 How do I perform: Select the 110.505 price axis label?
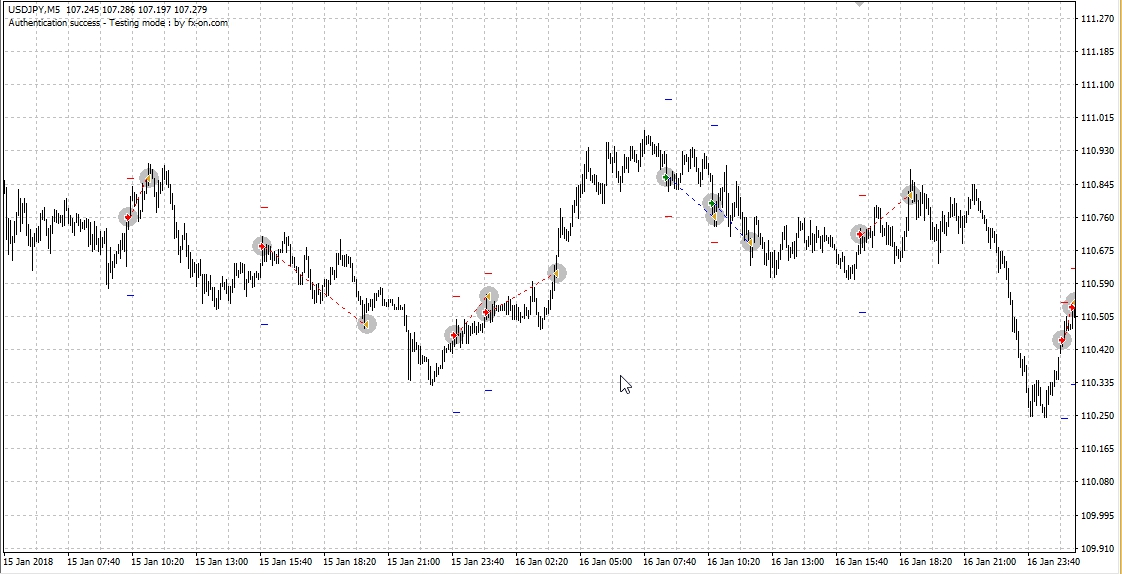coord(1098,316)
